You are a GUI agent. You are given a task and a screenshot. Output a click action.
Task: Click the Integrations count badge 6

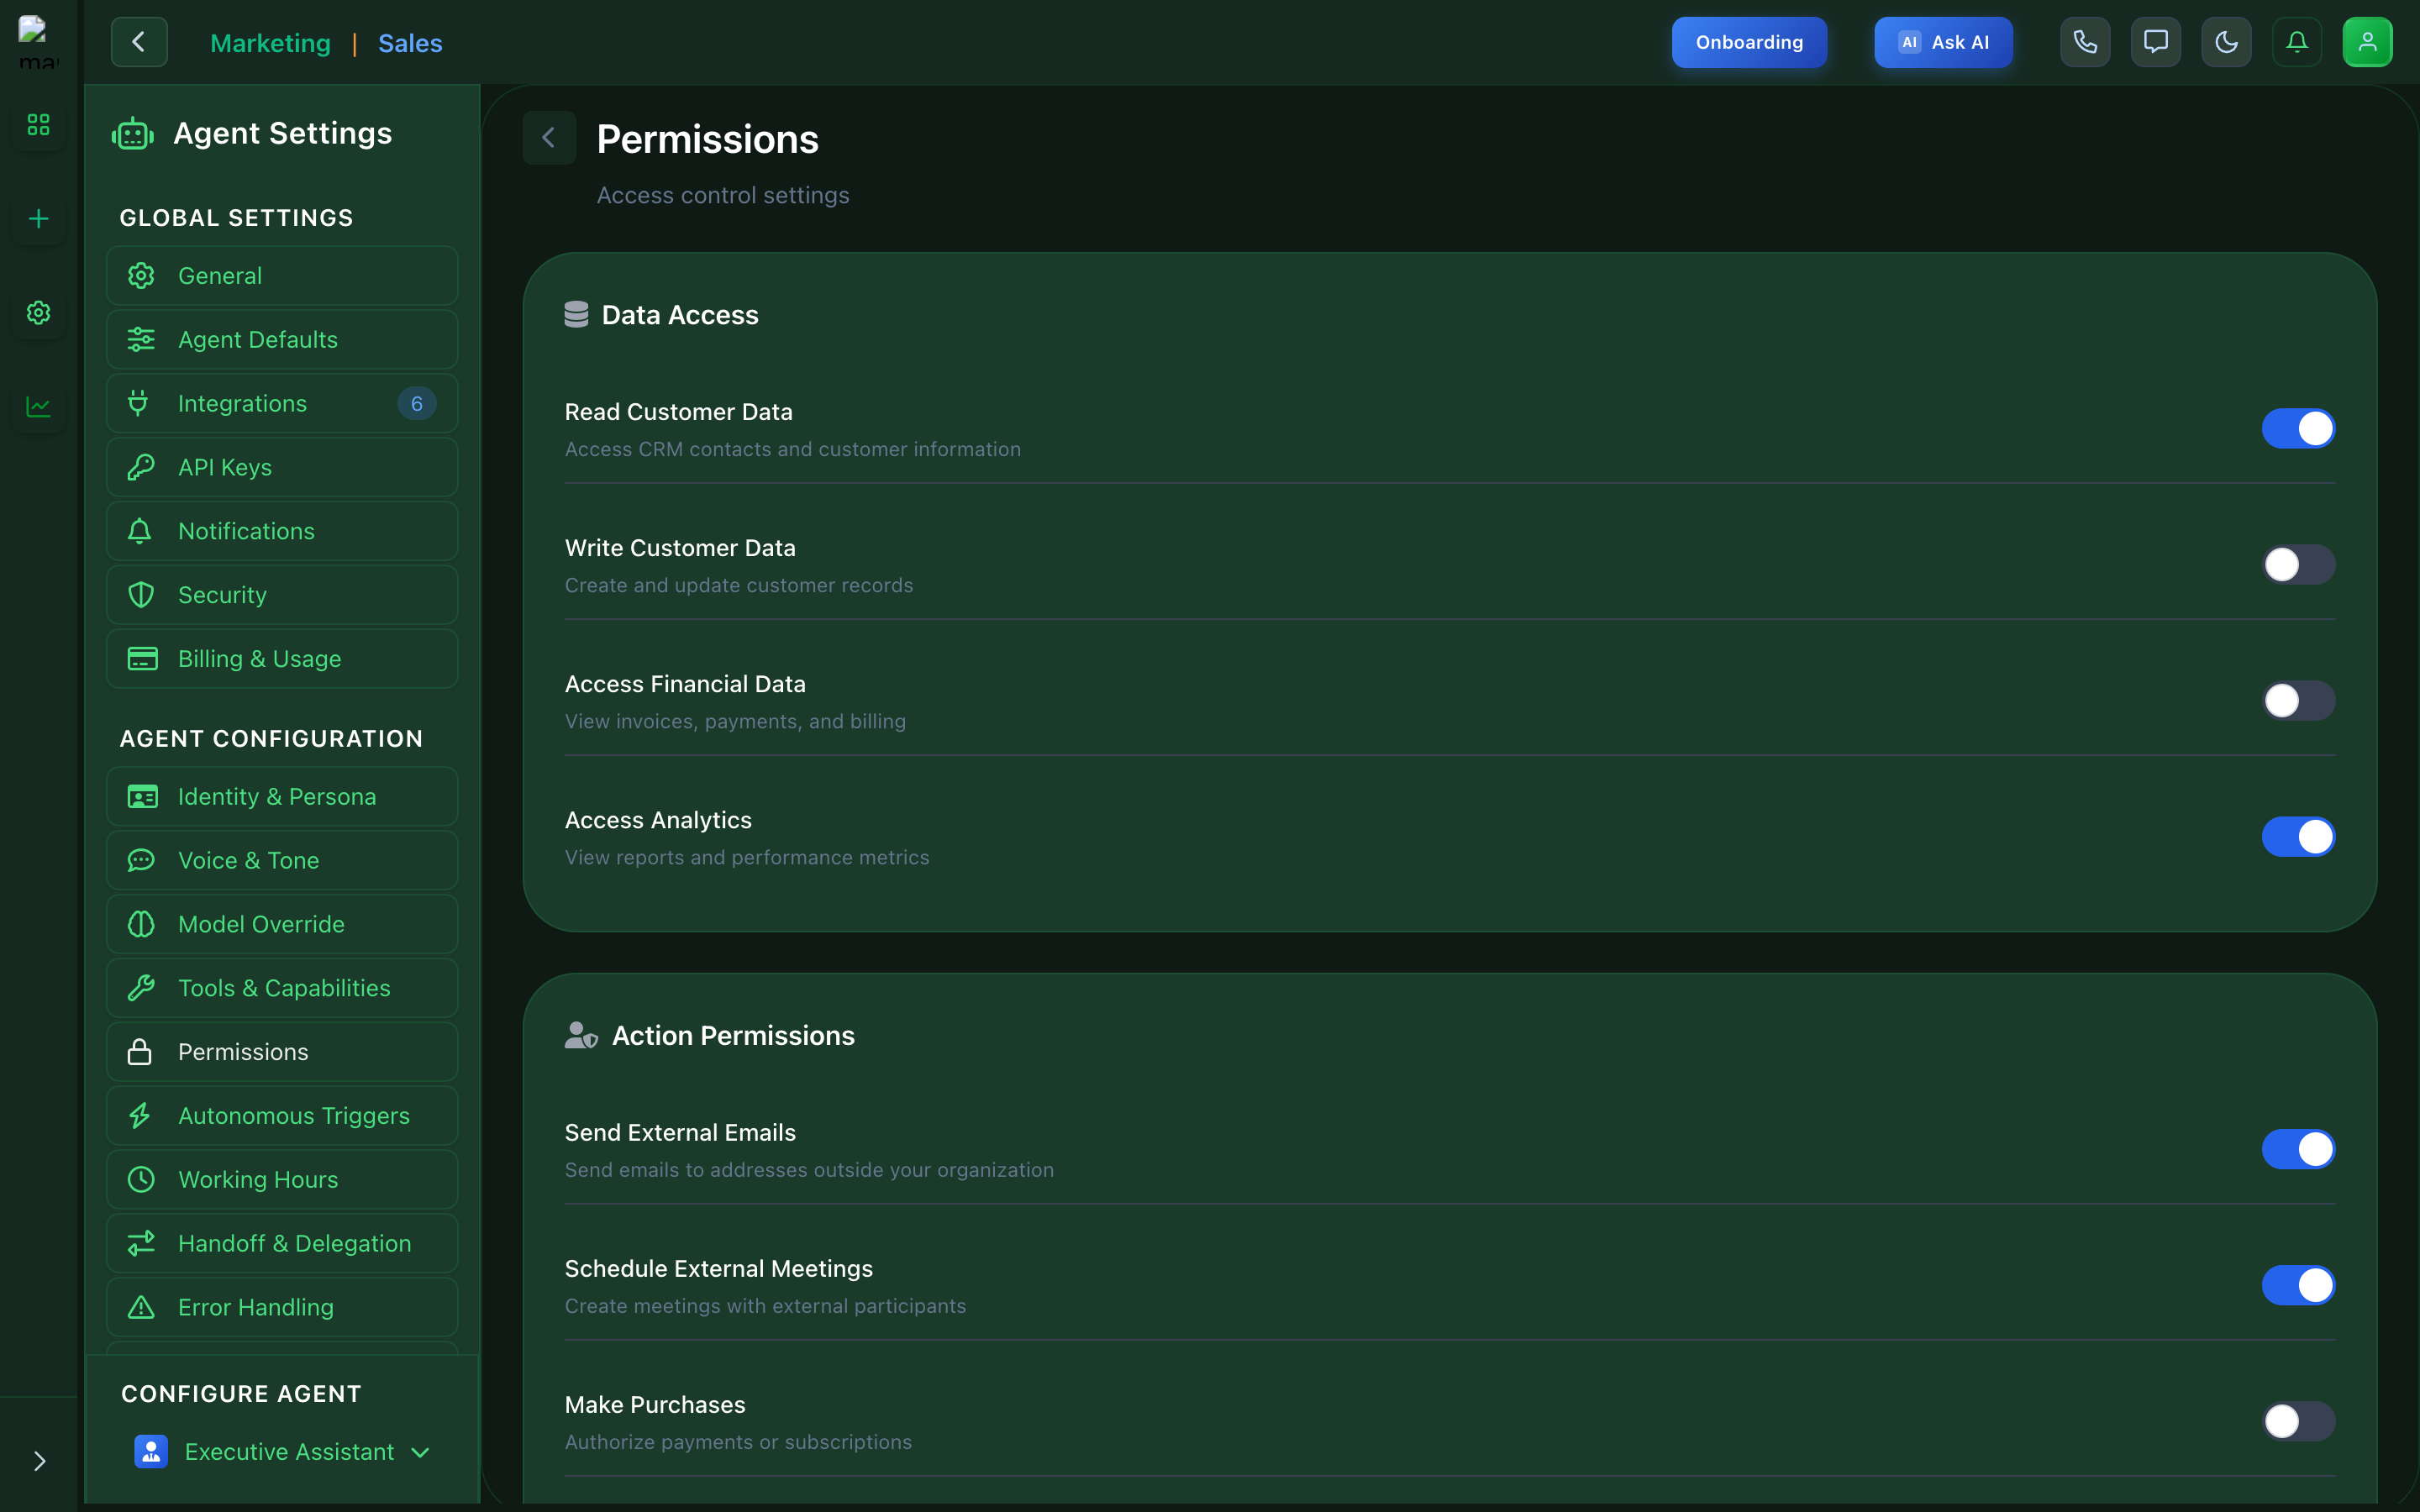pyautogui.click(x=416, y=403)
